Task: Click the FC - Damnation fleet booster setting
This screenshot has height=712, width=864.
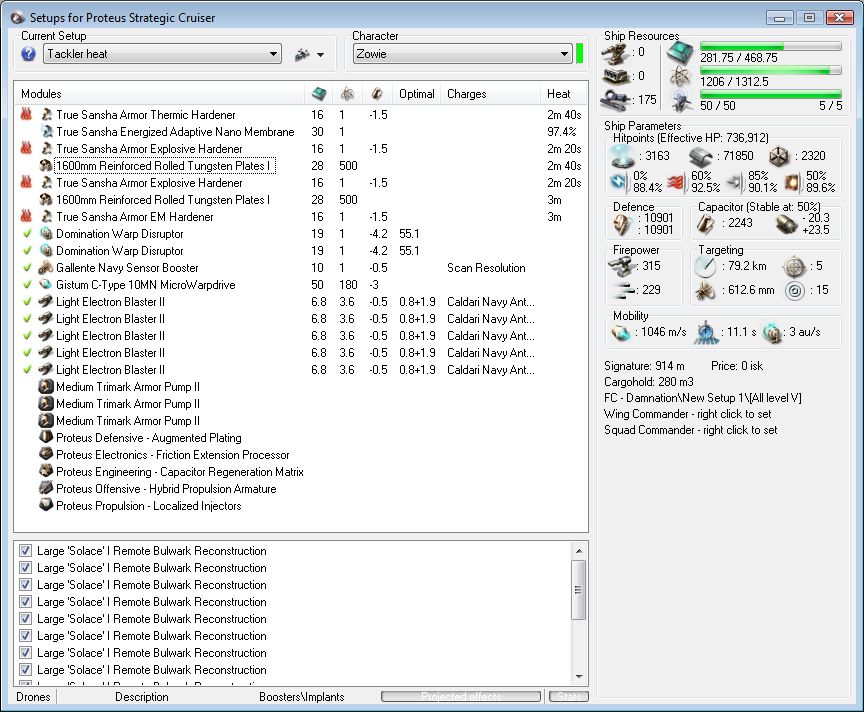Action: [x=703, y=398]
